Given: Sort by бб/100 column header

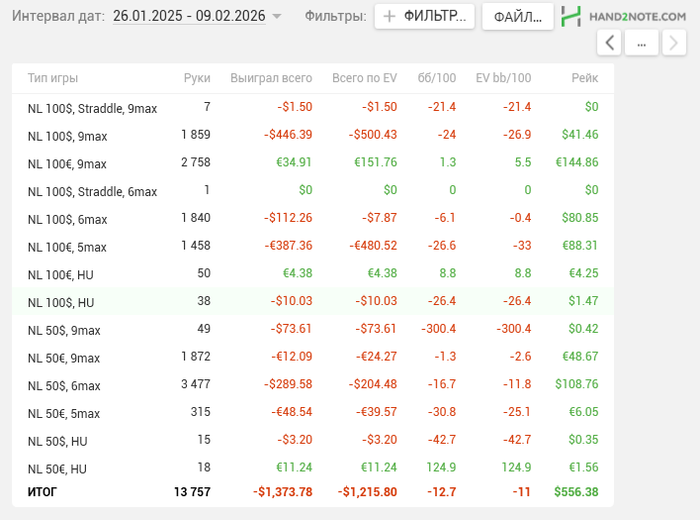Looking at the screenshot, I should [436, 78].
